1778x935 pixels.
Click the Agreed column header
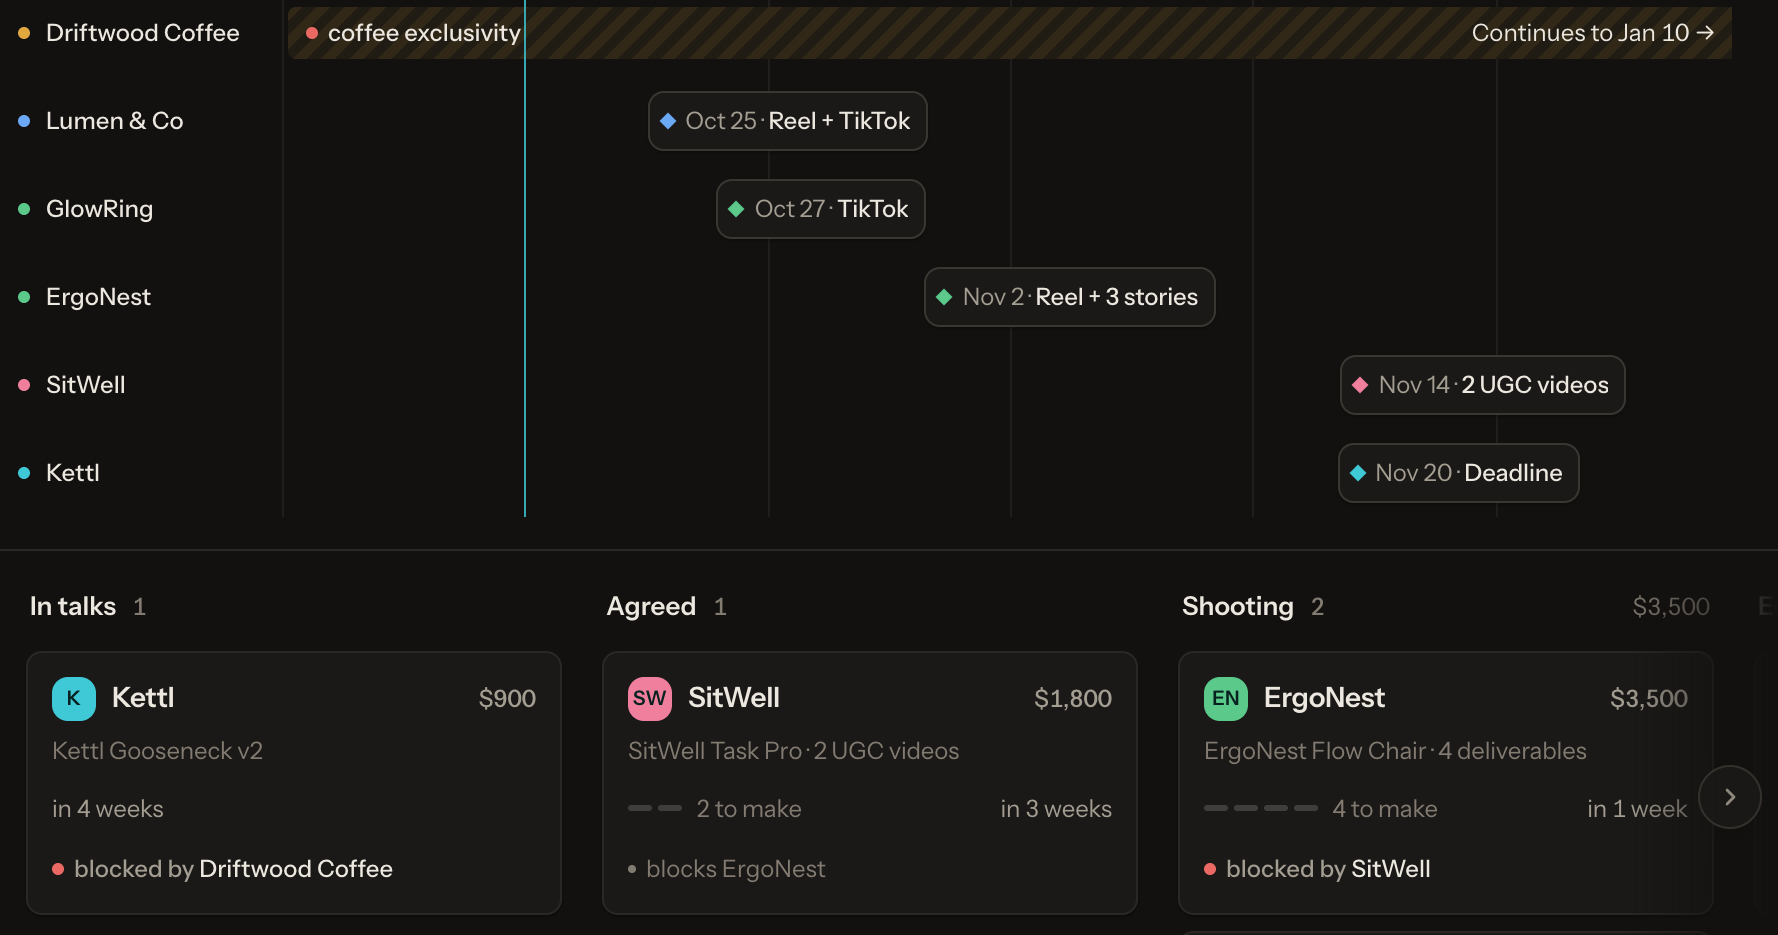pos(651,606)
